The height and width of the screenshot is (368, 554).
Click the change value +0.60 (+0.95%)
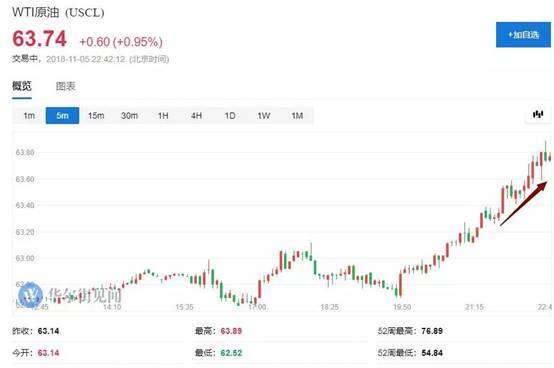pyautogui.click(x=121, y=42)
